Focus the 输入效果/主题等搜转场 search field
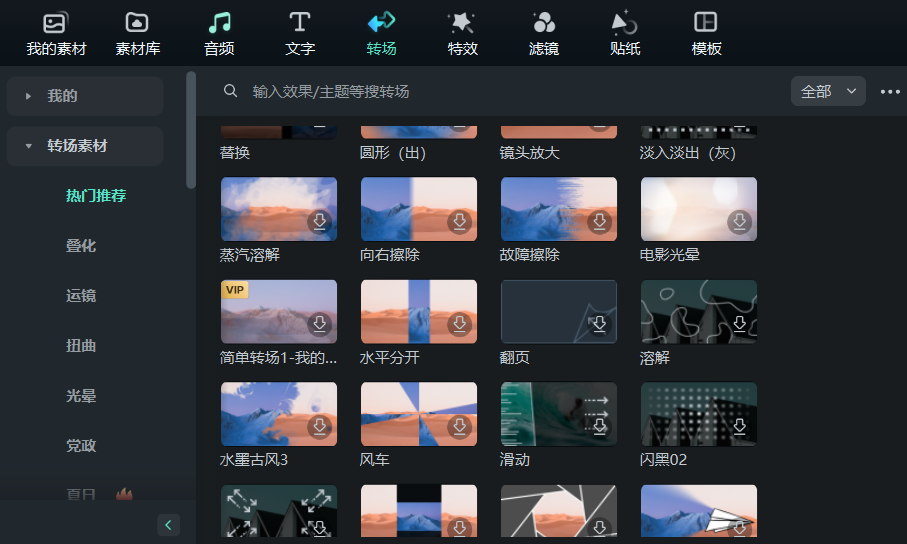The height and width of the screenshot is (544, 907). 331,91
